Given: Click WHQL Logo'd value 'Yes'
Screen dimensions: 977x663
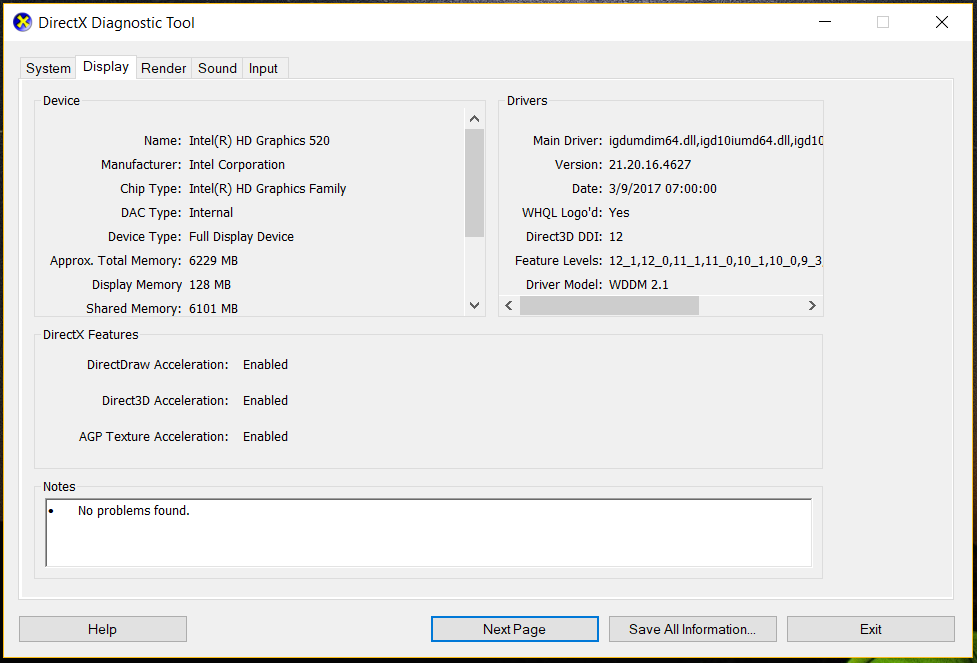Looking at the screenshot, I should (619, 213).
